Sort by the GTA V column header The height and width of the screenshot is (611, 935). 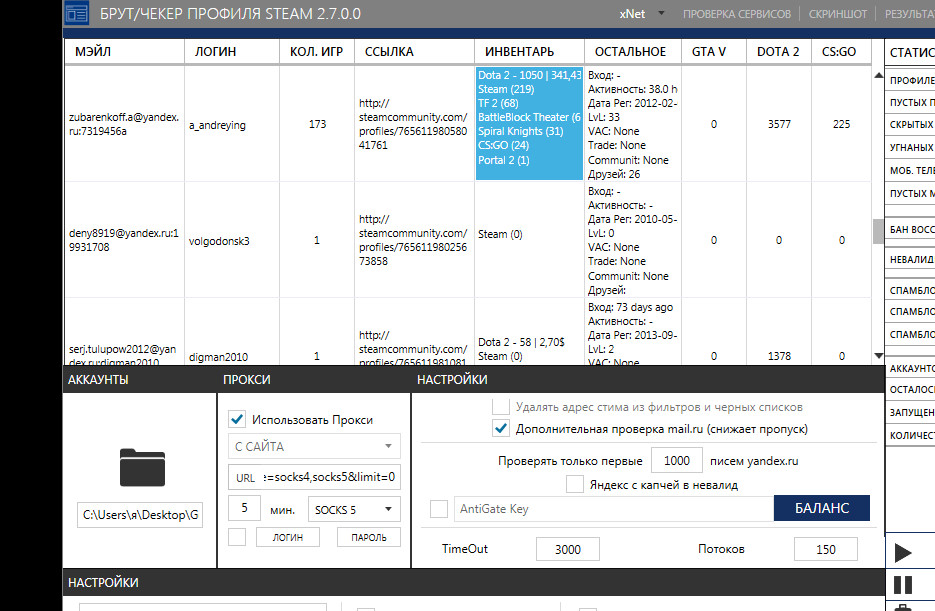(x=714, y=52)
